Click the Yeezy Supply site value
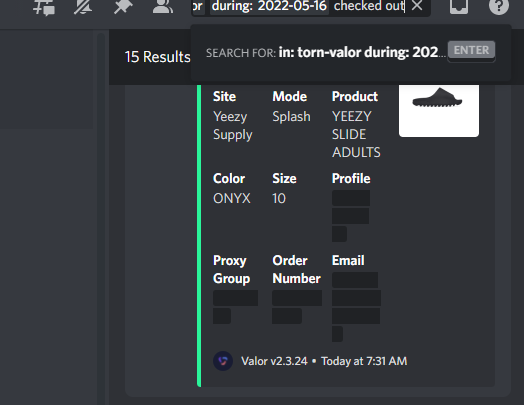 coord(233,126)
